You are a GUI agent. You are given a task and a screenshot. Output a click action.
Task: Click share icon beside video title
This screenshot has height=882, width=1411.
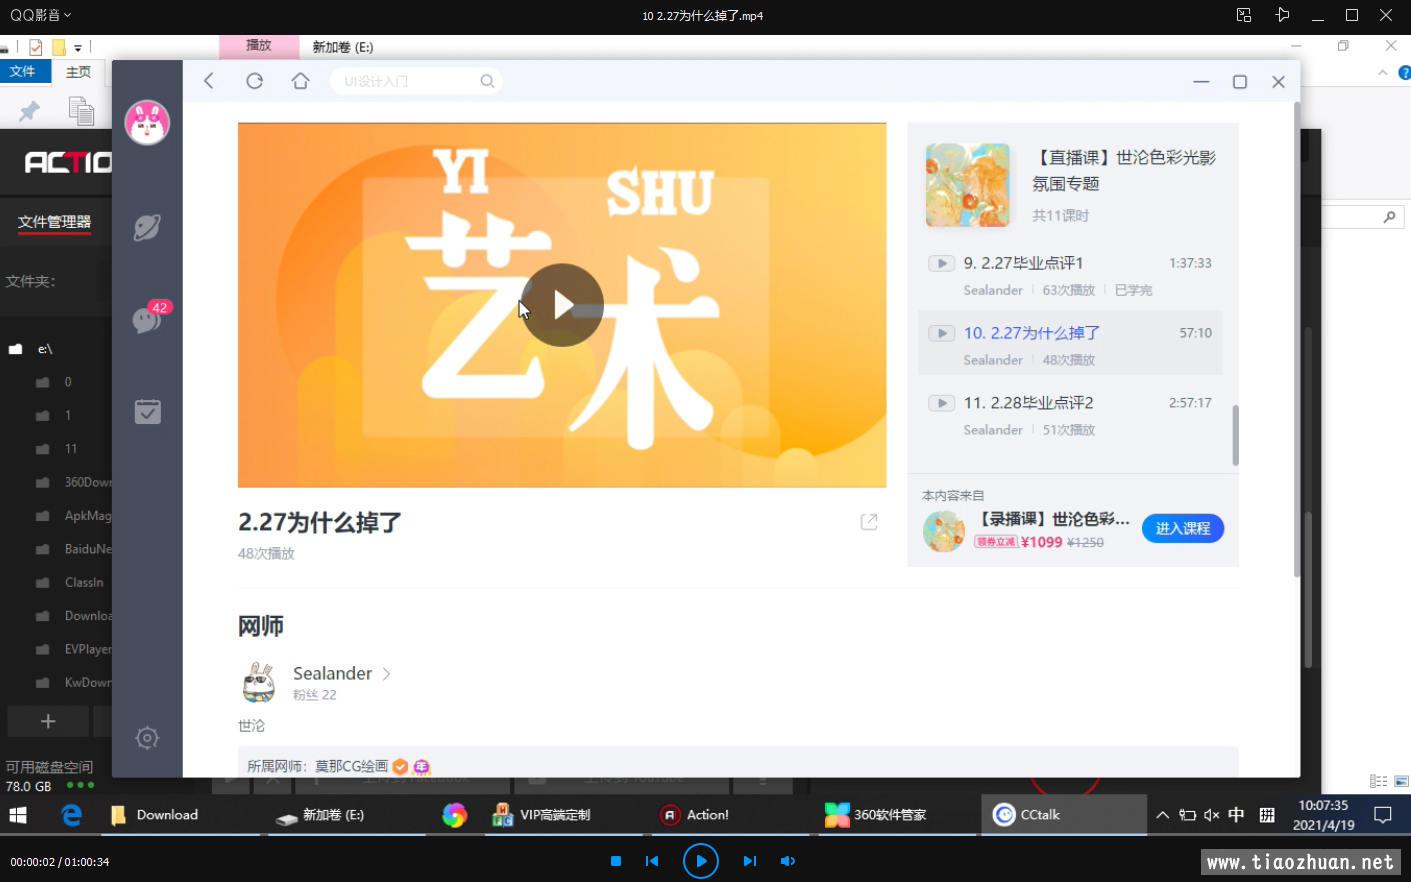coord(868,522)
